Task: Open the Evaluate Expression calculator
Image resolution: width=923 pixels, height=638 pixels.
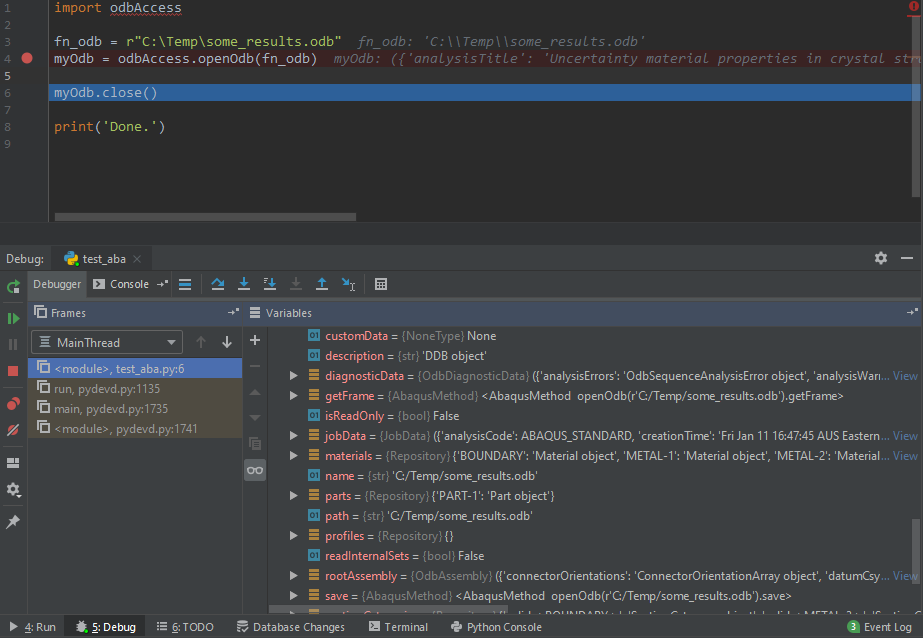Action: coord(381,285)
